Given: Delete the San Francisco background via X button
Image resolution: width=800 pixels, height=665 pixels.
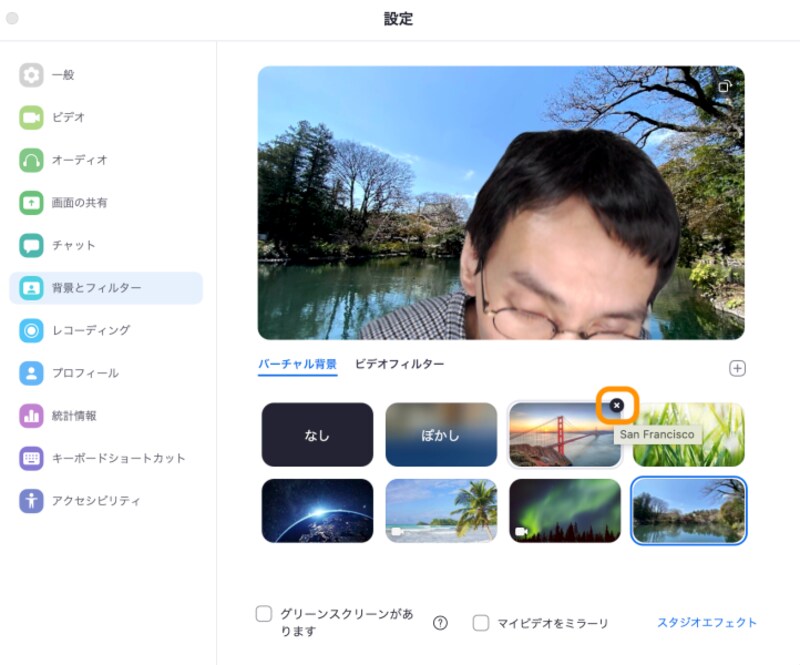Looking at the screenshot, I should click(x=616, y=405).
